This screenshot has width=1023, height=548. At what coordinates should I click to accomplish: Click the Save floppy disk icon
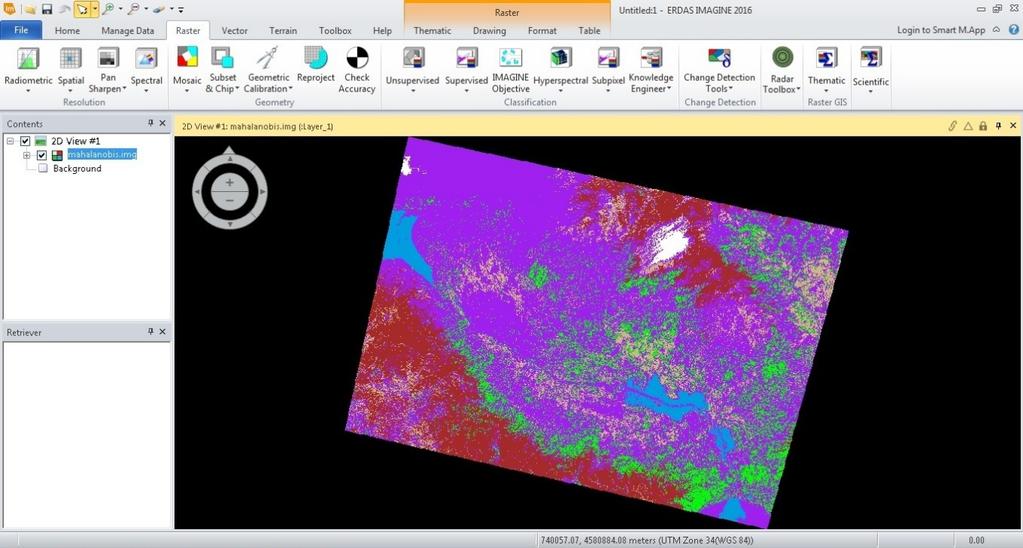(x=47, y=9)
